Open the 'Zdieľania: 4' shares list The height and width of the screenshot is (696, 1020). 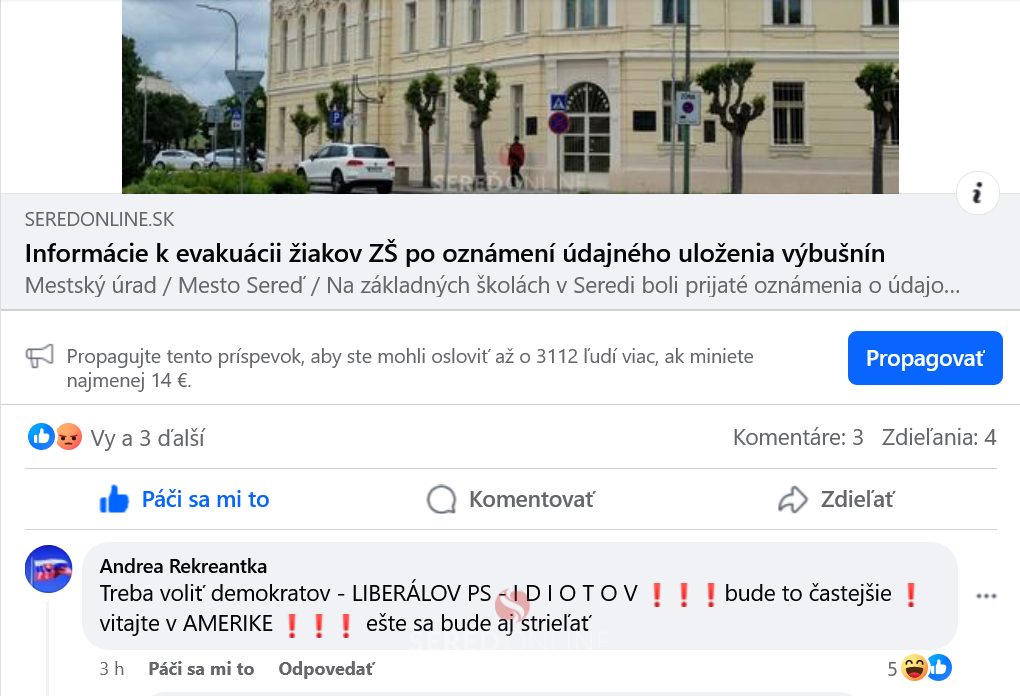click(939, 437)
